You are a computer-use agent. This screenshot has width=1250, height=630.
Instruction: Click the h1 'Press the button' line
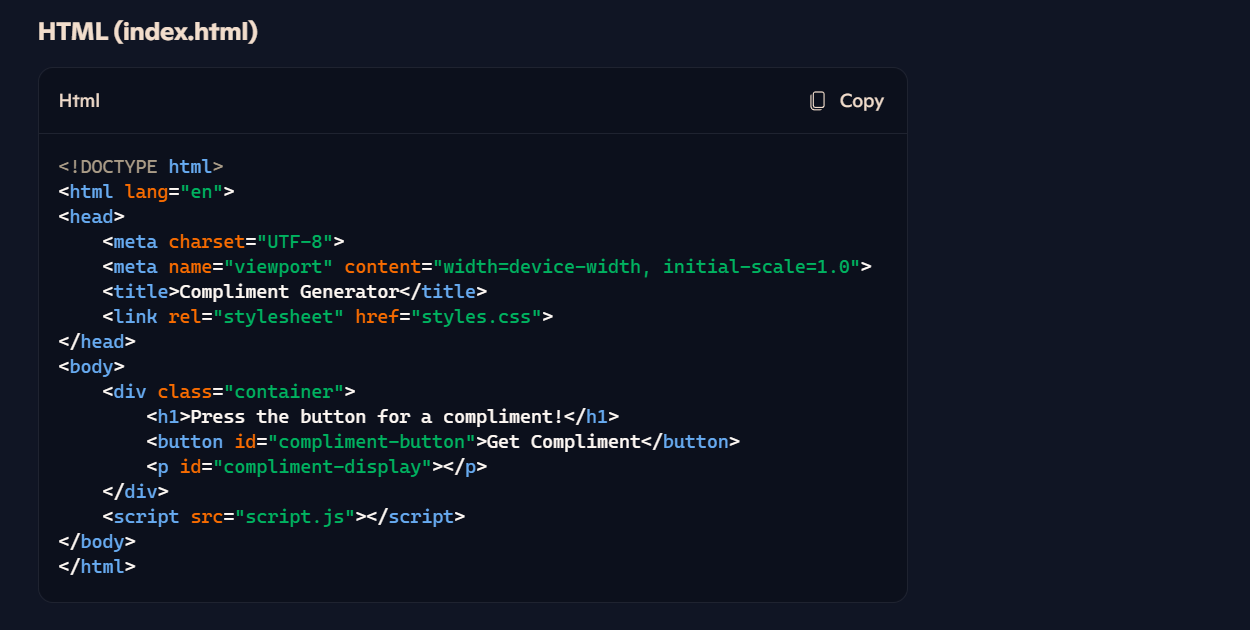coord(383,416)
